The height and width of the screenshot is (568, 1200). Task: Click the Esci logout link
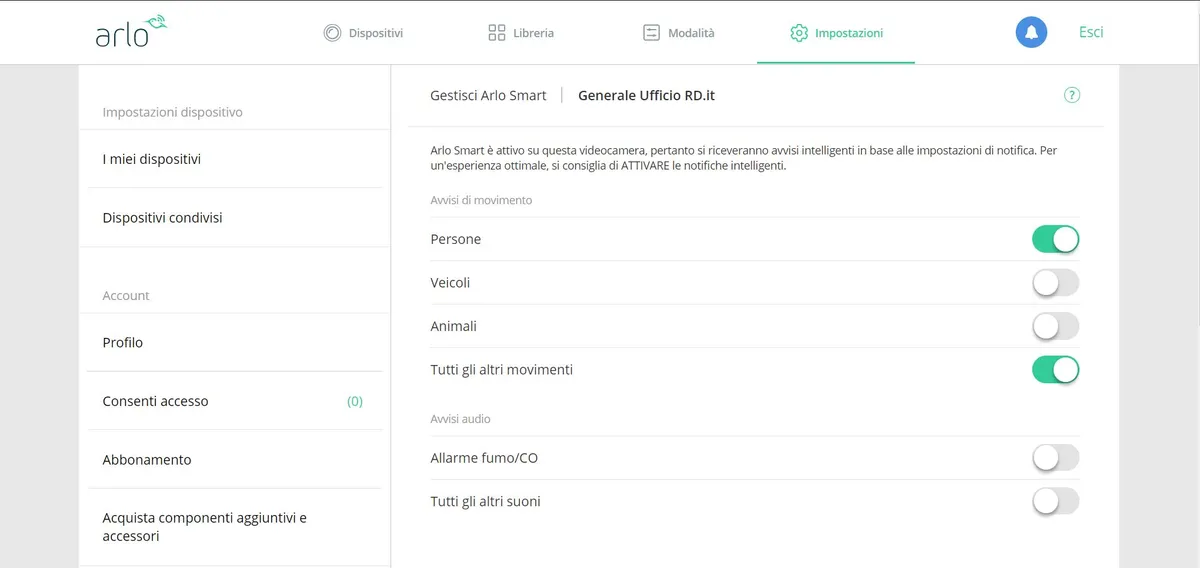1091,32
